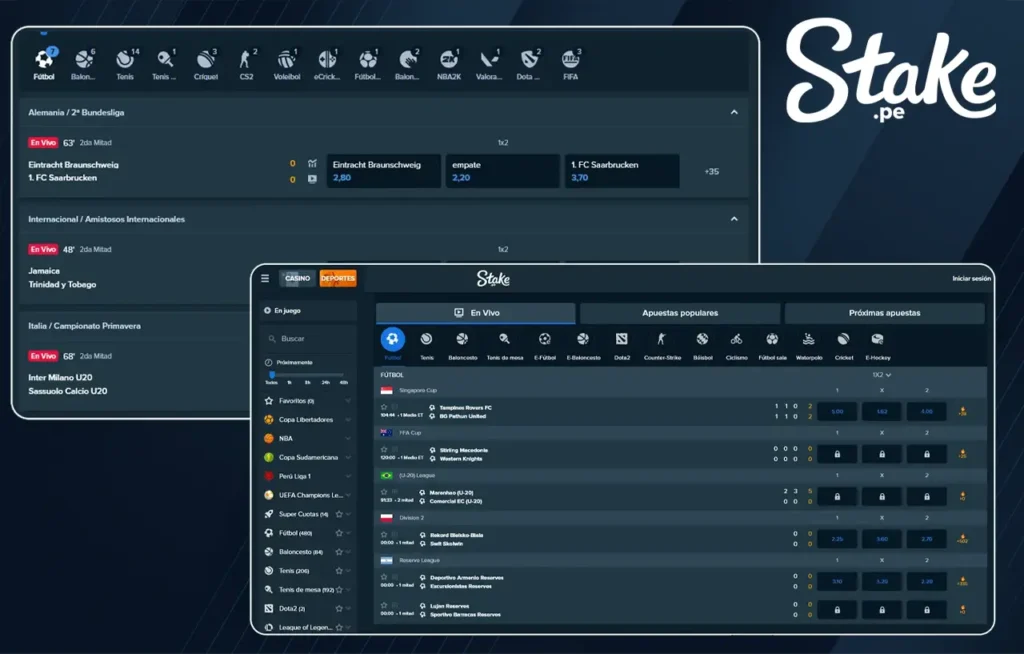Image resolution: width=1024 pixels, height=654 pixels.
Task: Collapse the Alemania / 2ª Bundesliga section
Action: click(734, 113)
